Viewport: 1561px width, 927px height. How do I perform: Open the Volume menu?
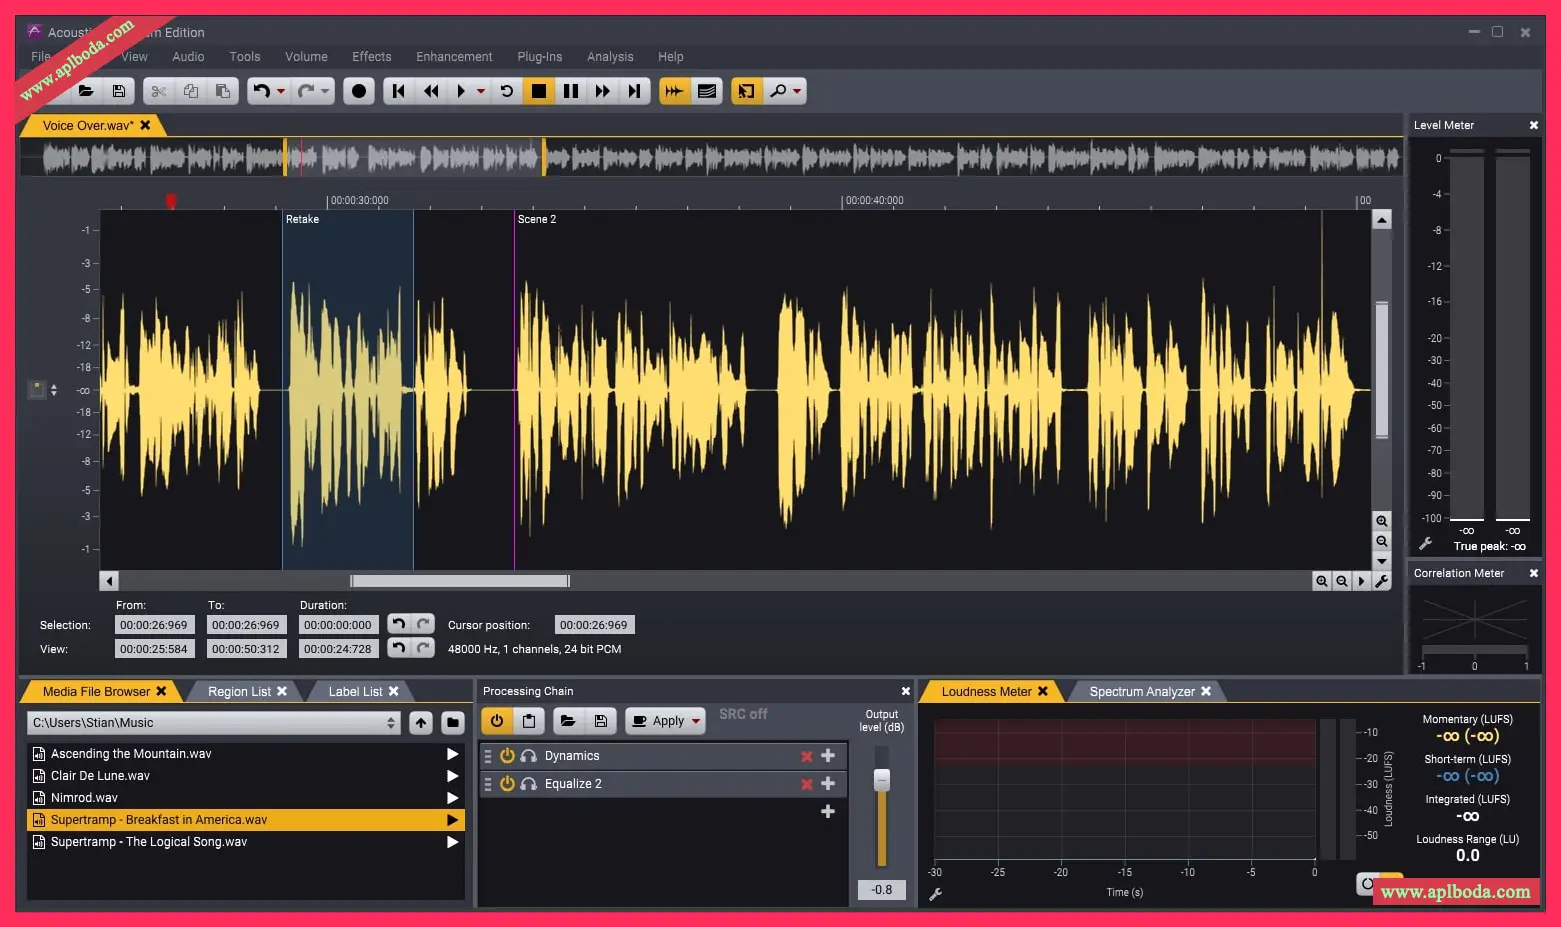click(x=306, y=57)
